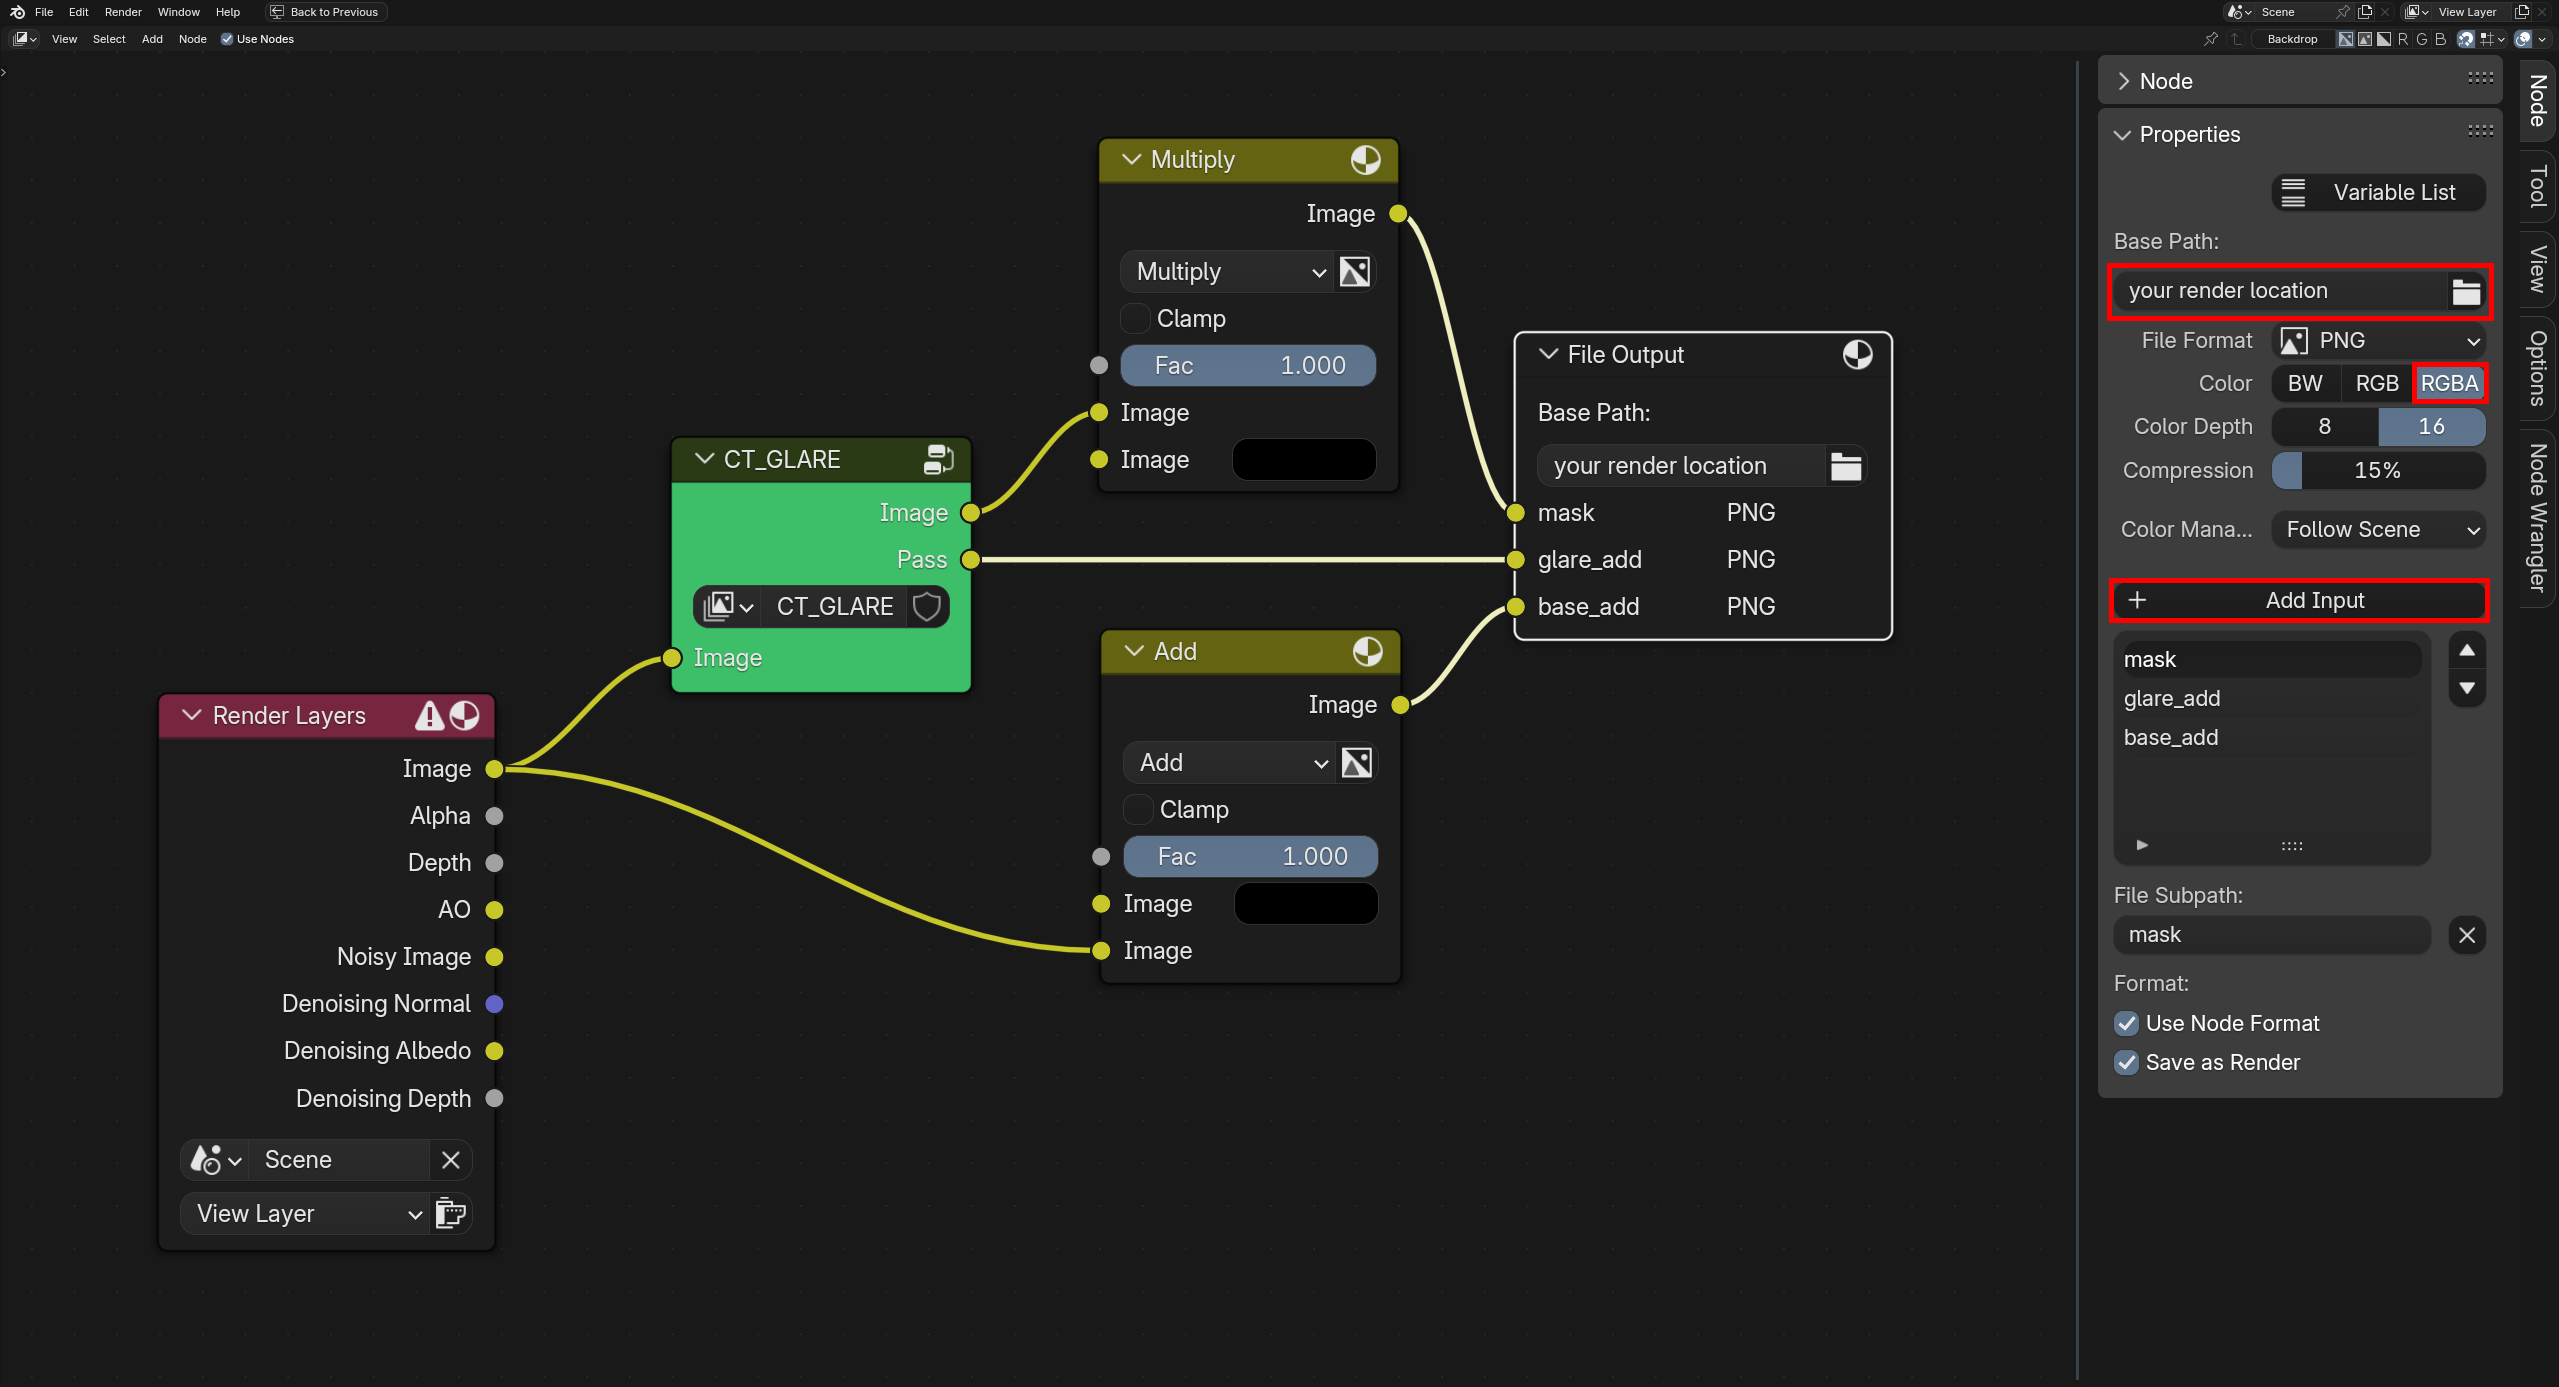
Task: Disable Save as Render checkbox
Action: 2127,1062
